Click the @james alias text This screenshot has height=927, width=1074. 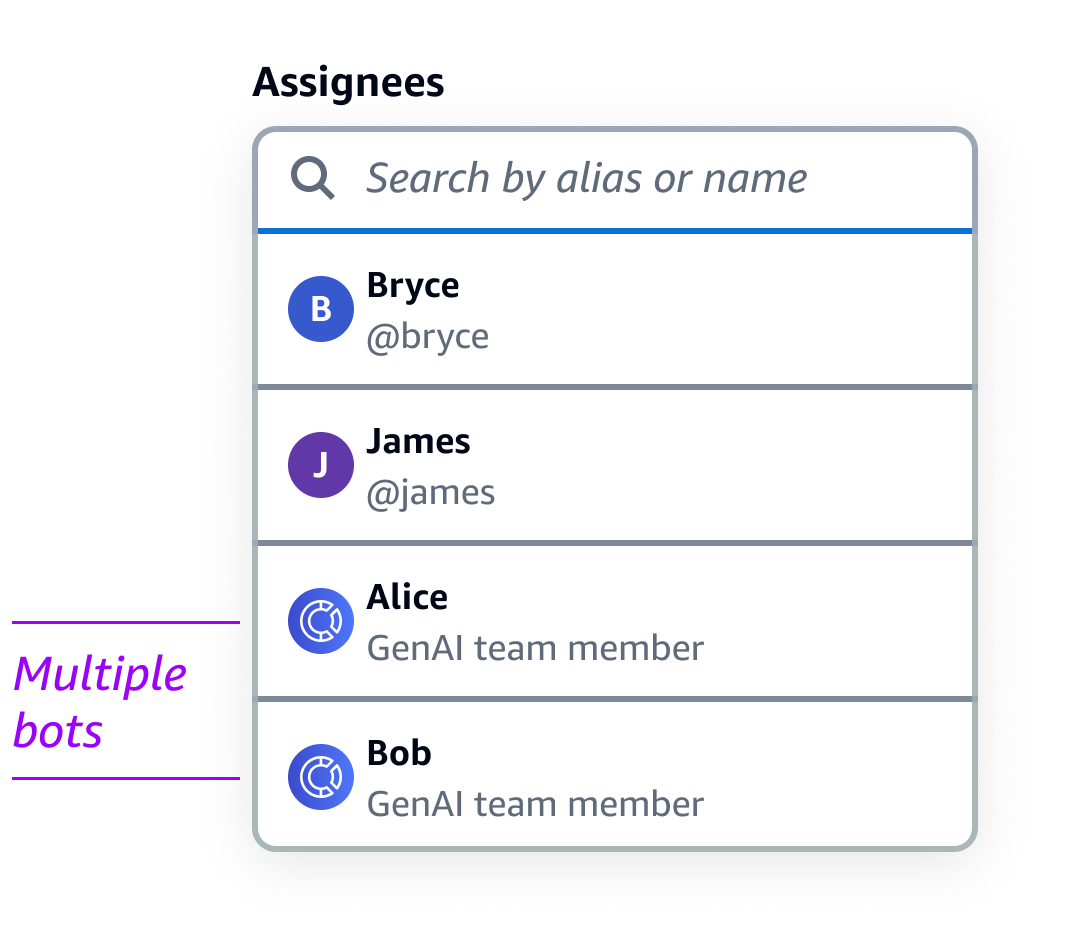click(431, 492)
